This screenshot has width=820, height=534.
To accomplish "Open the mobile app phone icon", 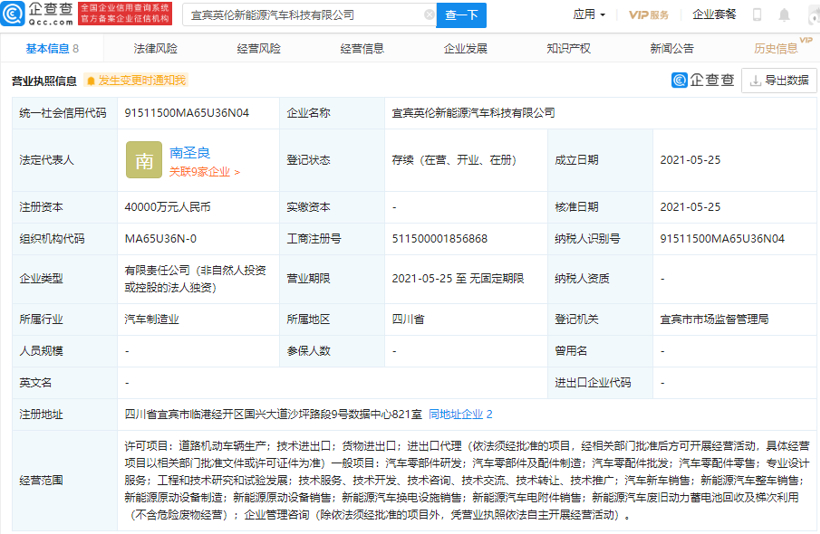I will point(757,15).
